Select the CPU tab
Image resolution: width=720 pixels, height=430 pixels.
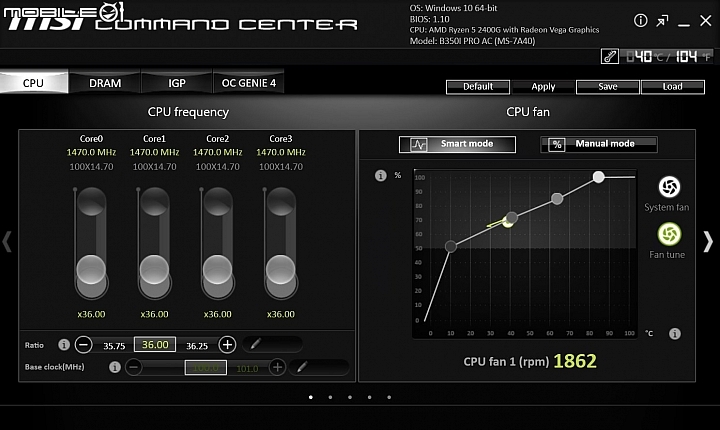pyautogui.click(x=34, y=83)
